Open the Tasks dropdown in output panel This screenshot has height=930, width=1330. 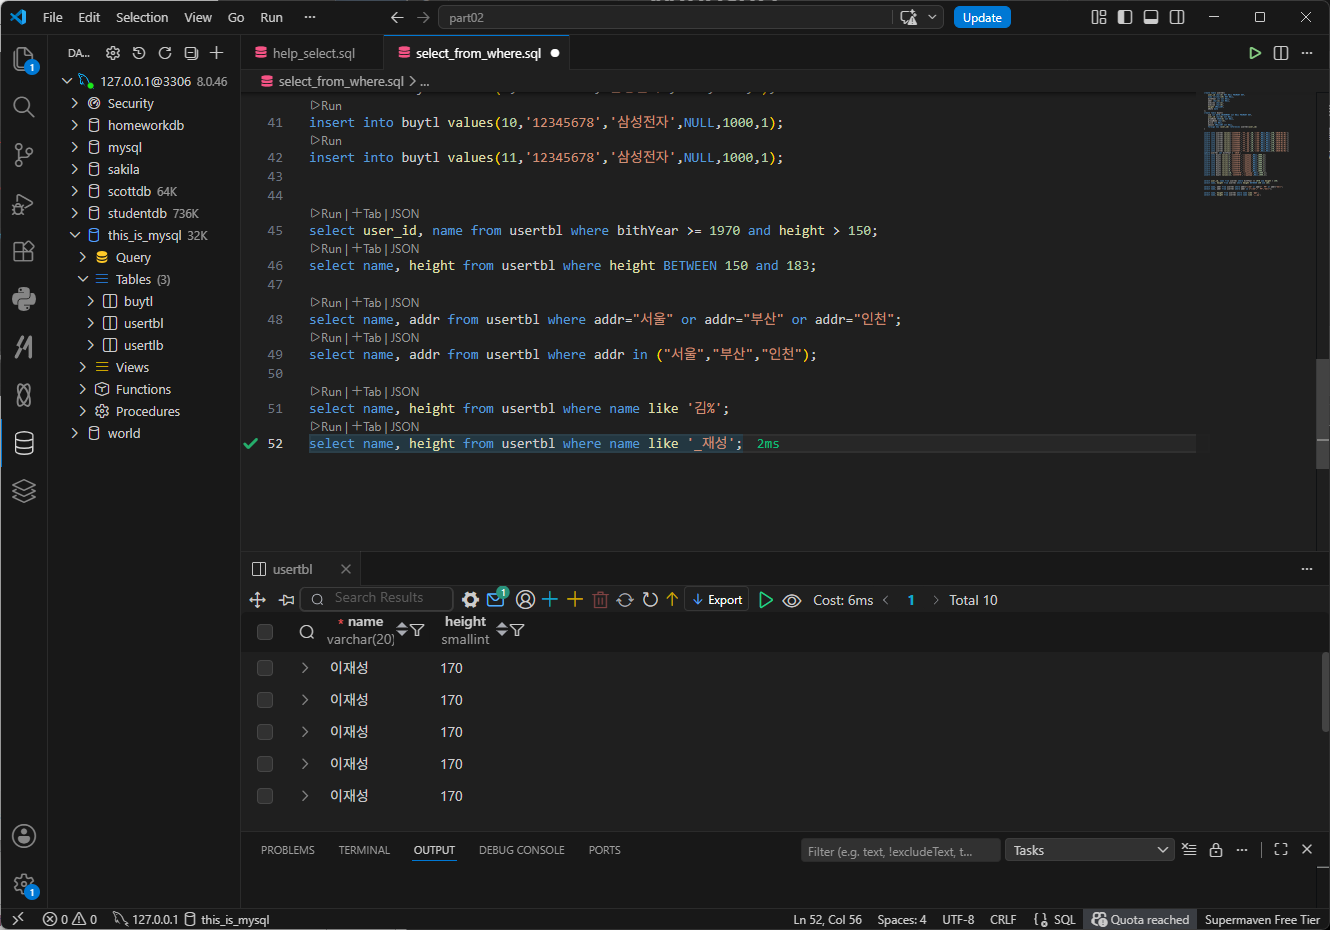[x=1089, y=850]
